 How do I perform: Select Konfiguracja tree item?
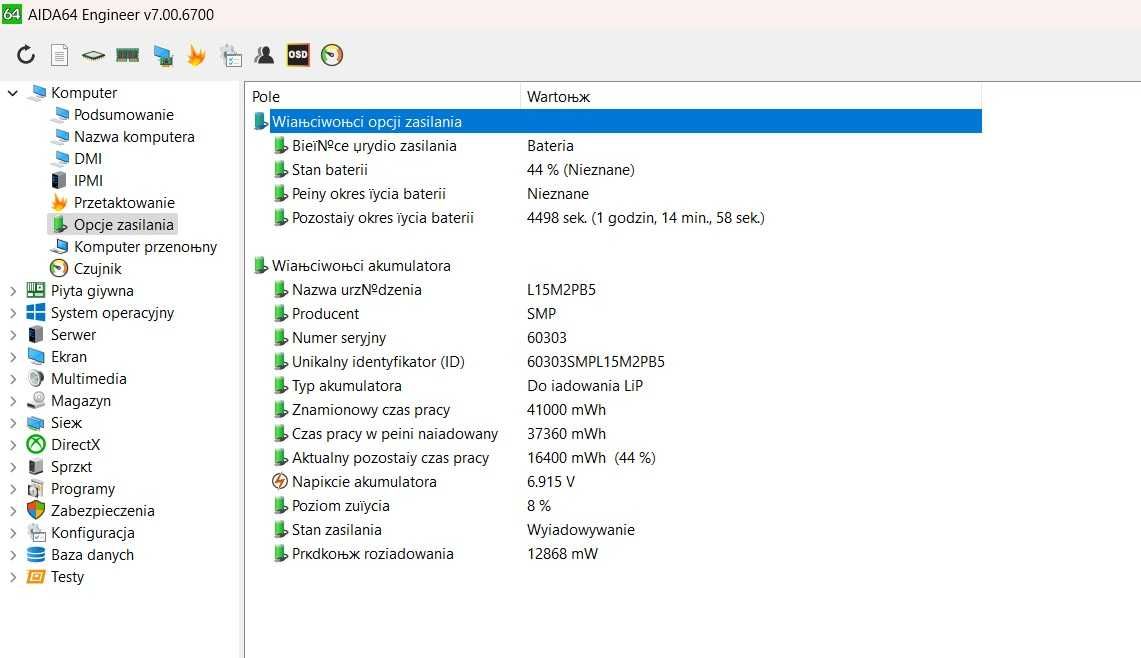92,533
